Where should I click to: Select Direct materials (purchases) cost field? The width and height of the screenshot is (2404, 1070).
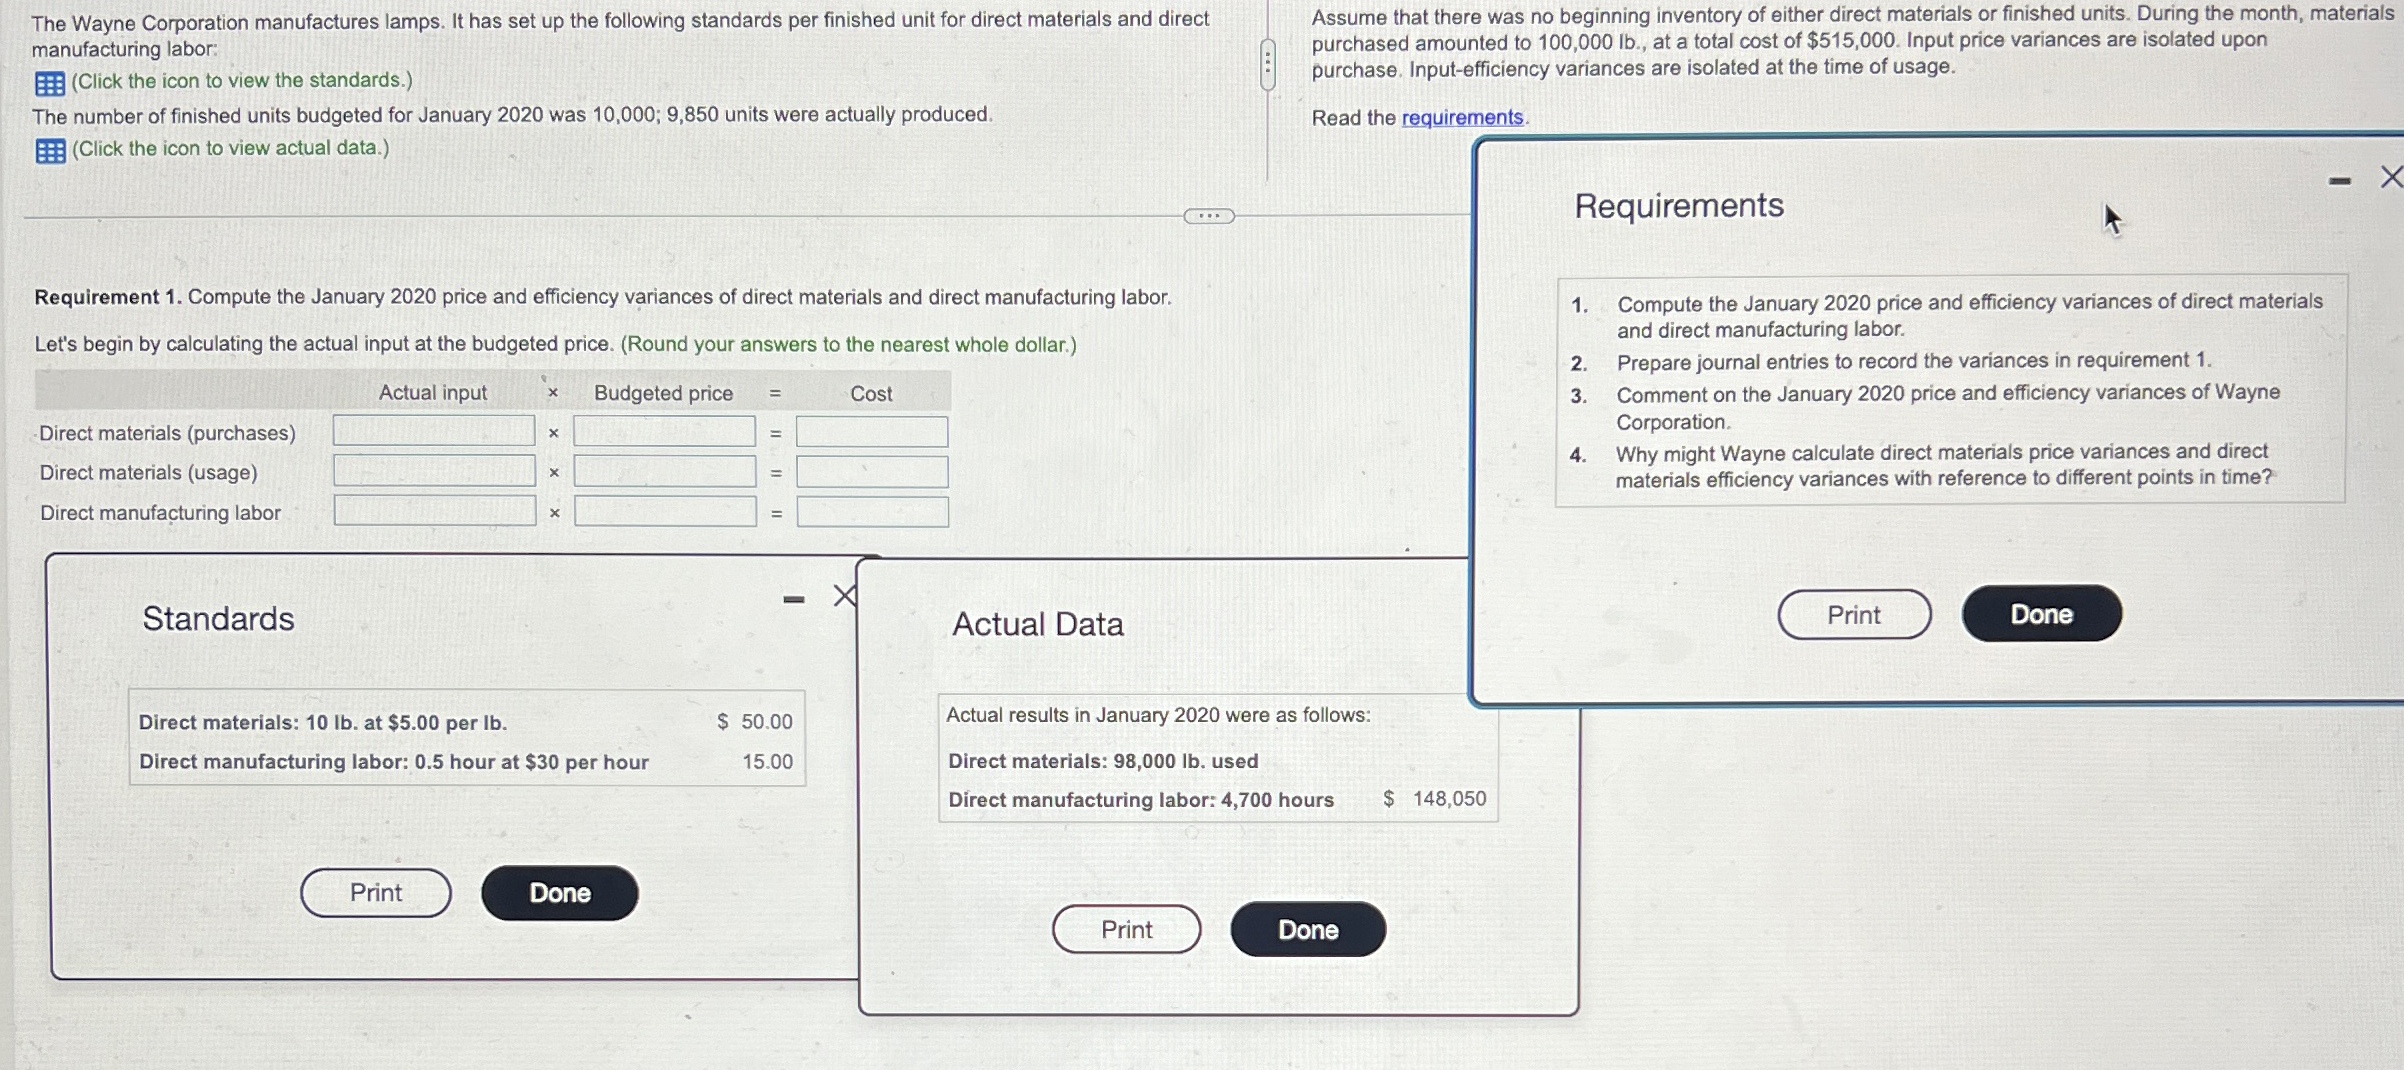tap(872, 432)
